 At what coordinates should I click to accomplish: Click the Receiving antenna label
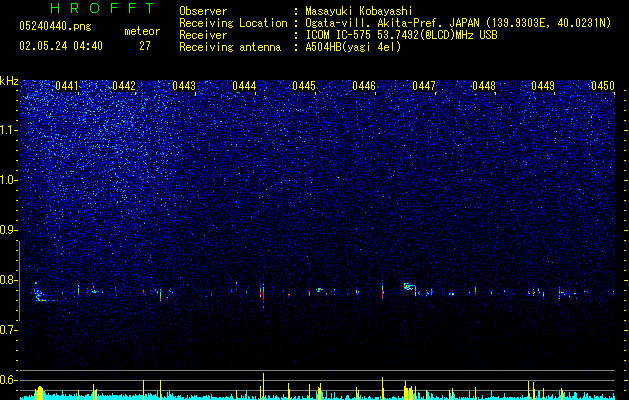230,47
